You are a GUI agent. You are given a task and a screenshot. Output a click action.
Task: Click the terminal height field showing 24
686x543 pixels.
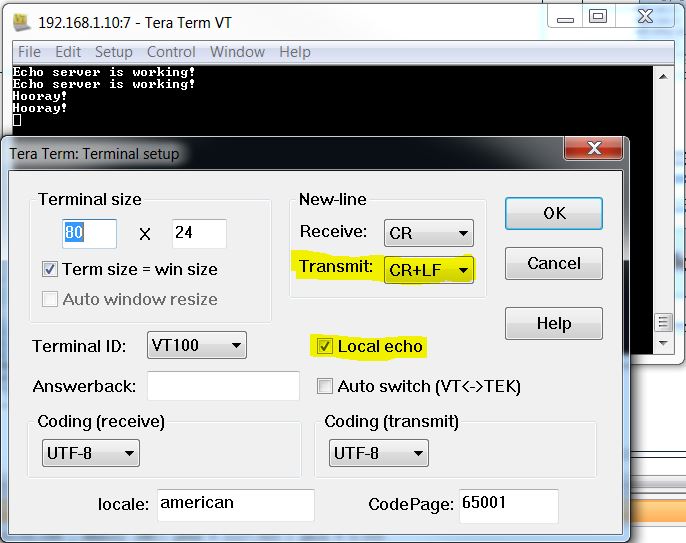(x=199, y=233)
